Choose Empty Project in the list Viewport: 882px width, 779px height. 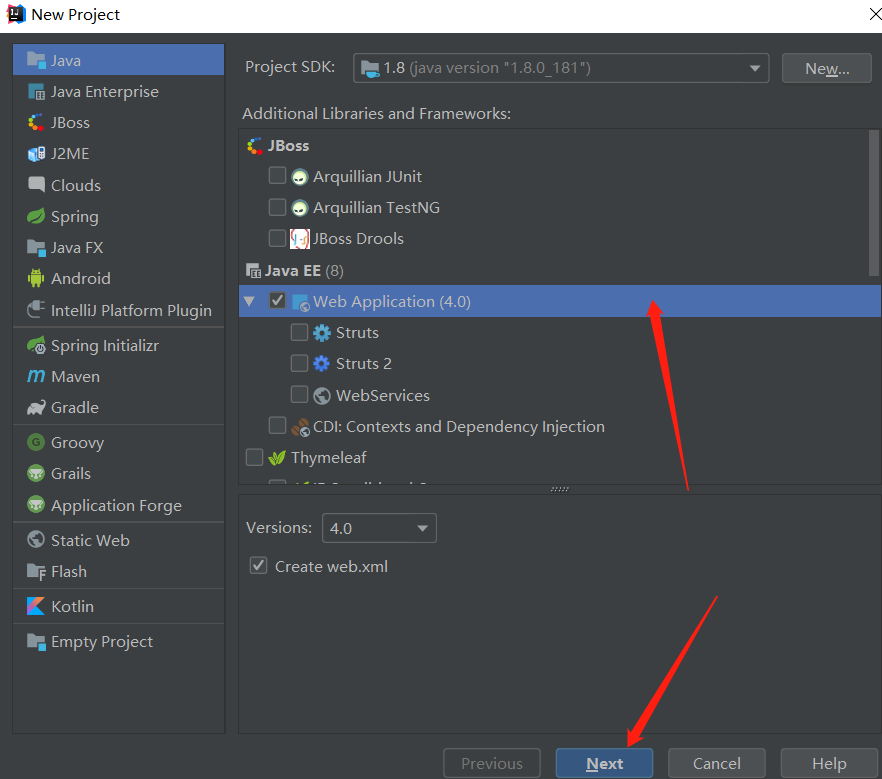tap(119, 642)
